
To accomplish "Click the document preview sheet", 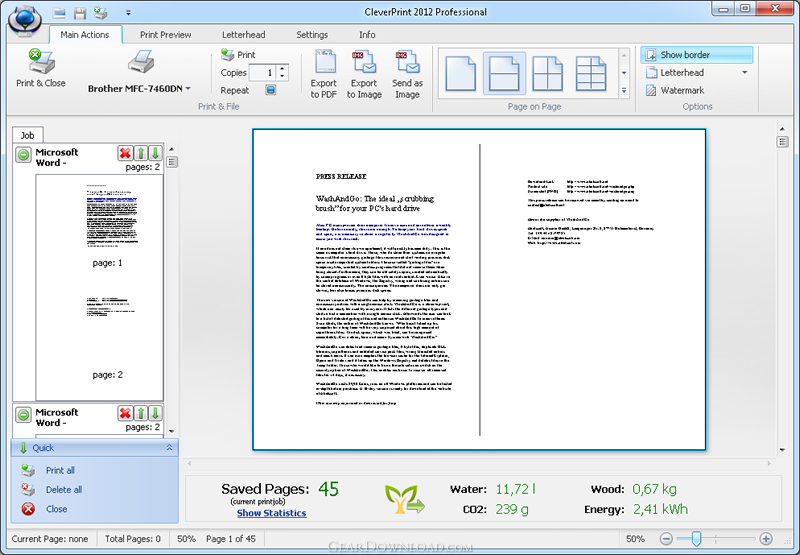I will (x=479, y=289).
